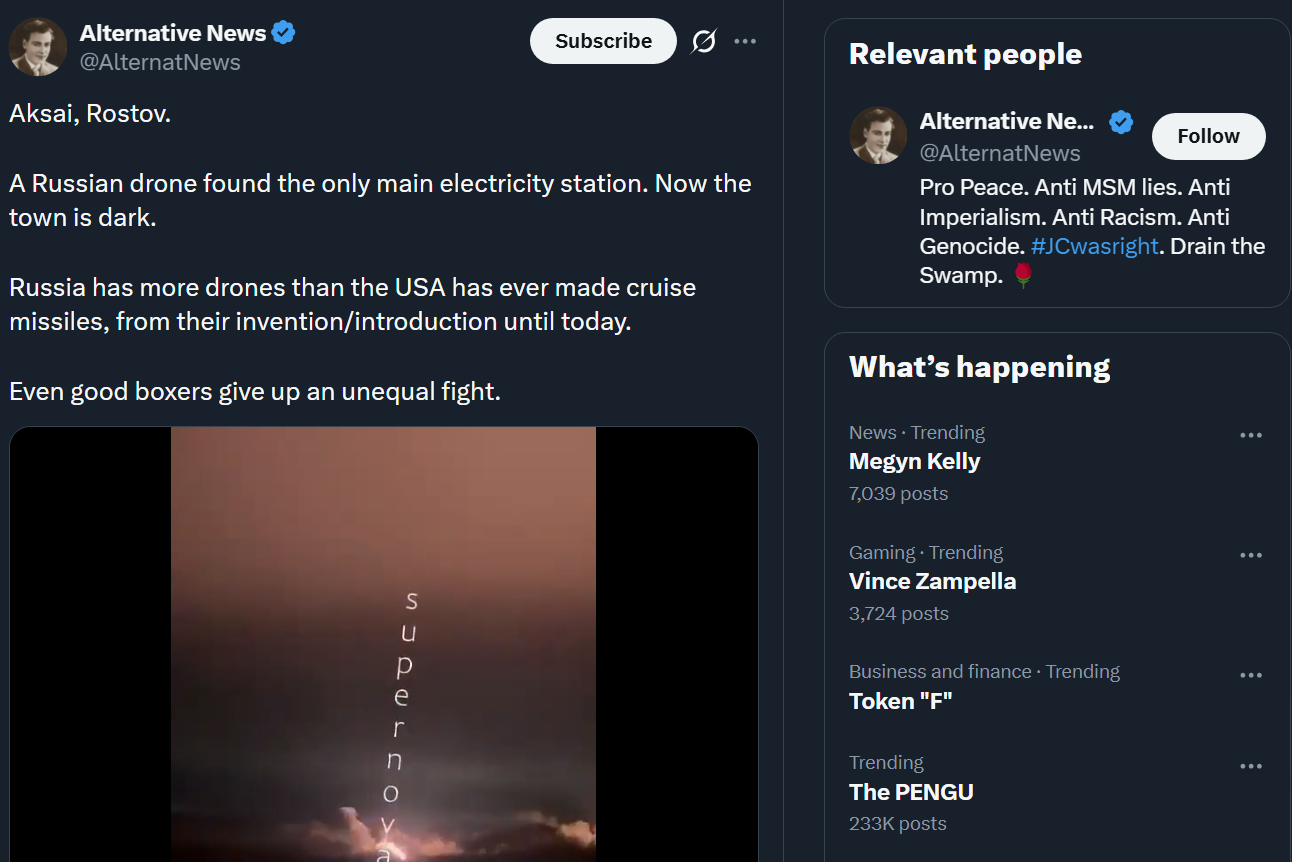Open more options for Vince Zampella trend

(1251, 556)
